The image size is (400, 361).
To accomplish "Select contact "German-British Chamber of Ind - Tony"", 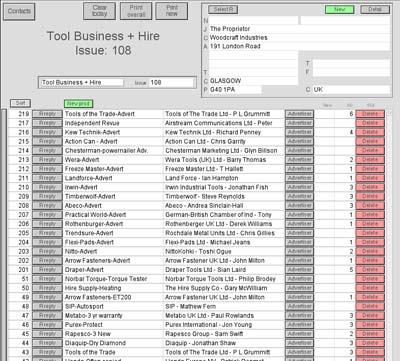I will [x=218, y=215].
